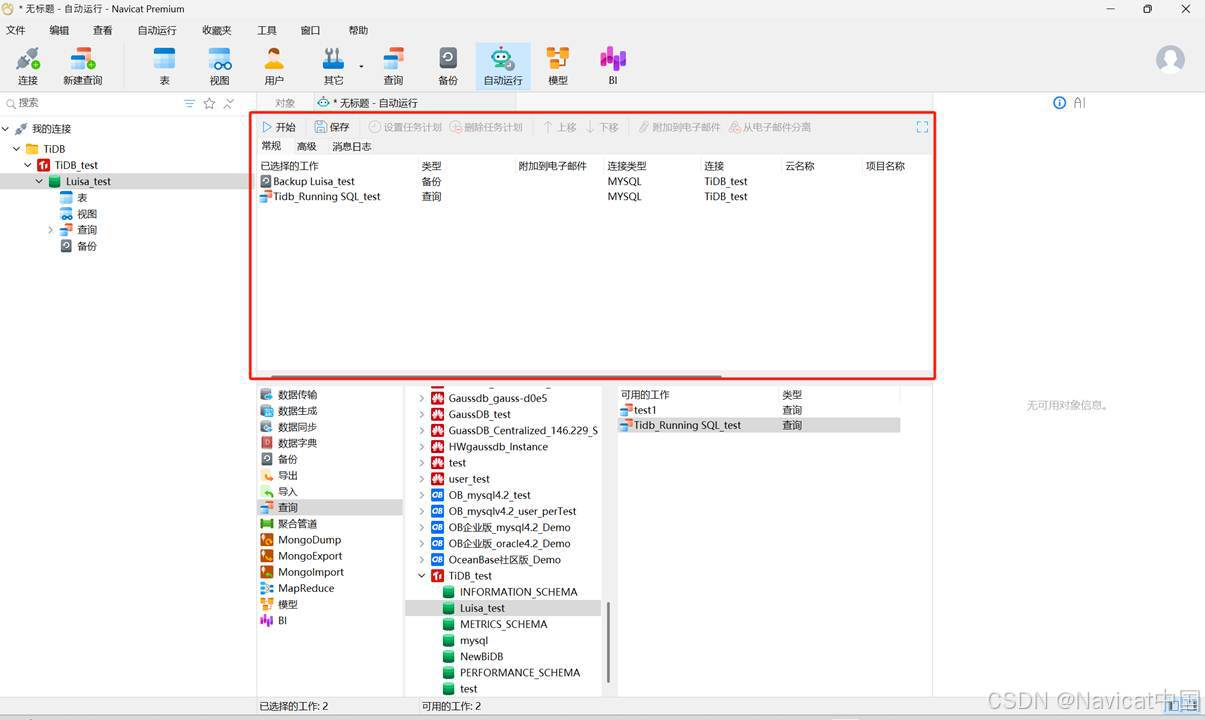1205x720 pixels.
Task: Collapse Luisa_test database in left sidebar
Action: click(40, 181)
